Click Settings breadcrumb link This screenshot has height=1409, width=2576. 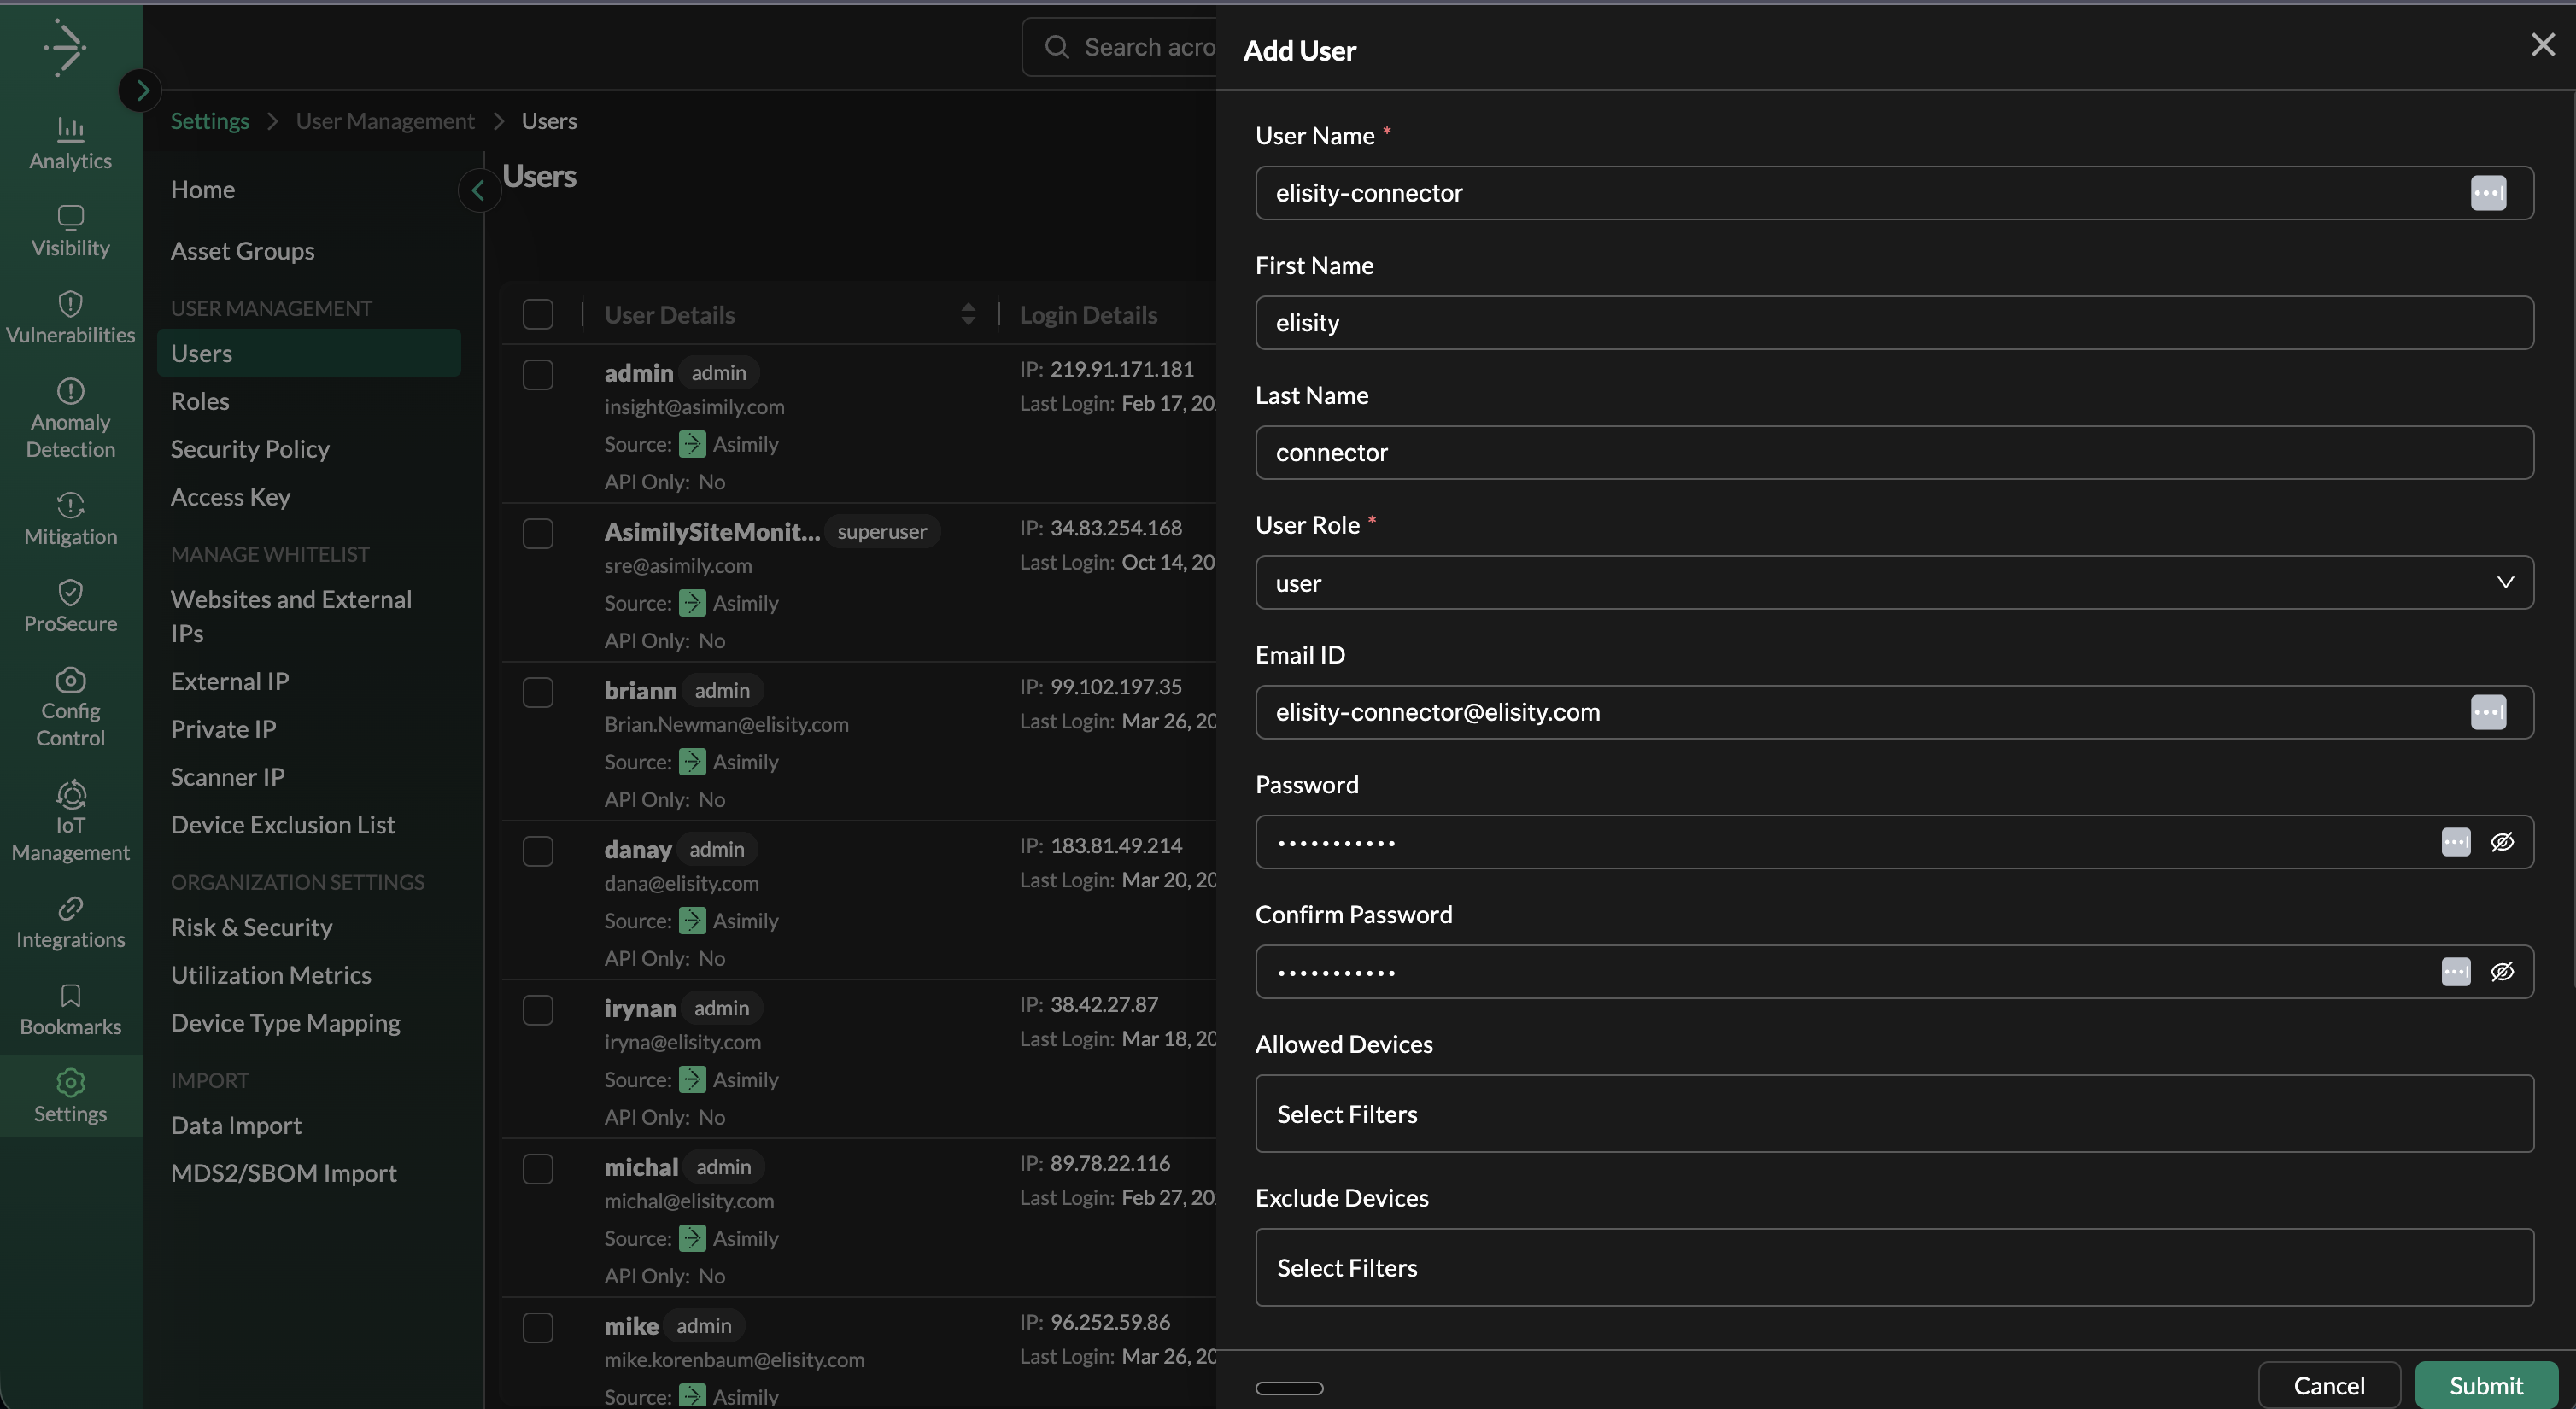click(x=210, y=121)
